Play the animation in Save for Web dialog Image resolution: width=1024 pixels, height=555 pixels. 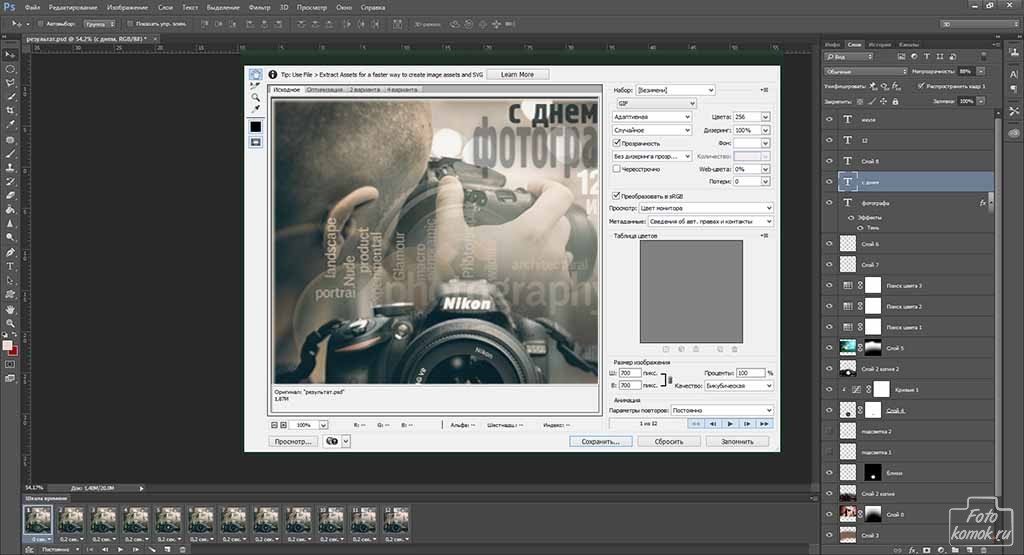pos(730,424)
